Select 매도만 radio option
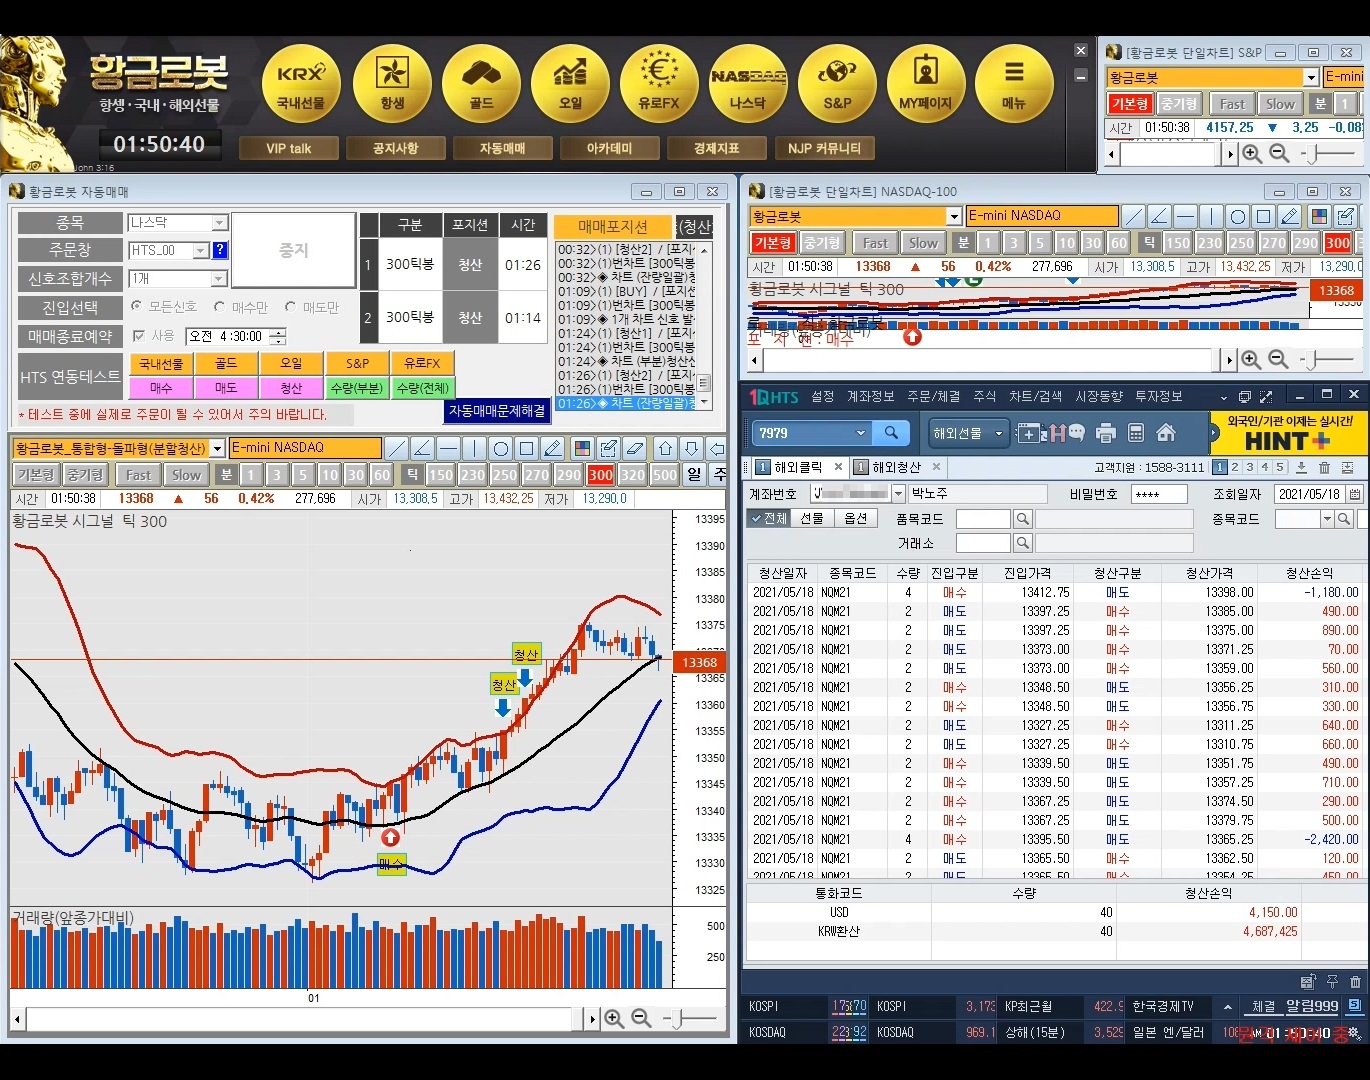The height and width of the screenshot is (1080, 1370). pyautogui.click(x=290, y=307)
